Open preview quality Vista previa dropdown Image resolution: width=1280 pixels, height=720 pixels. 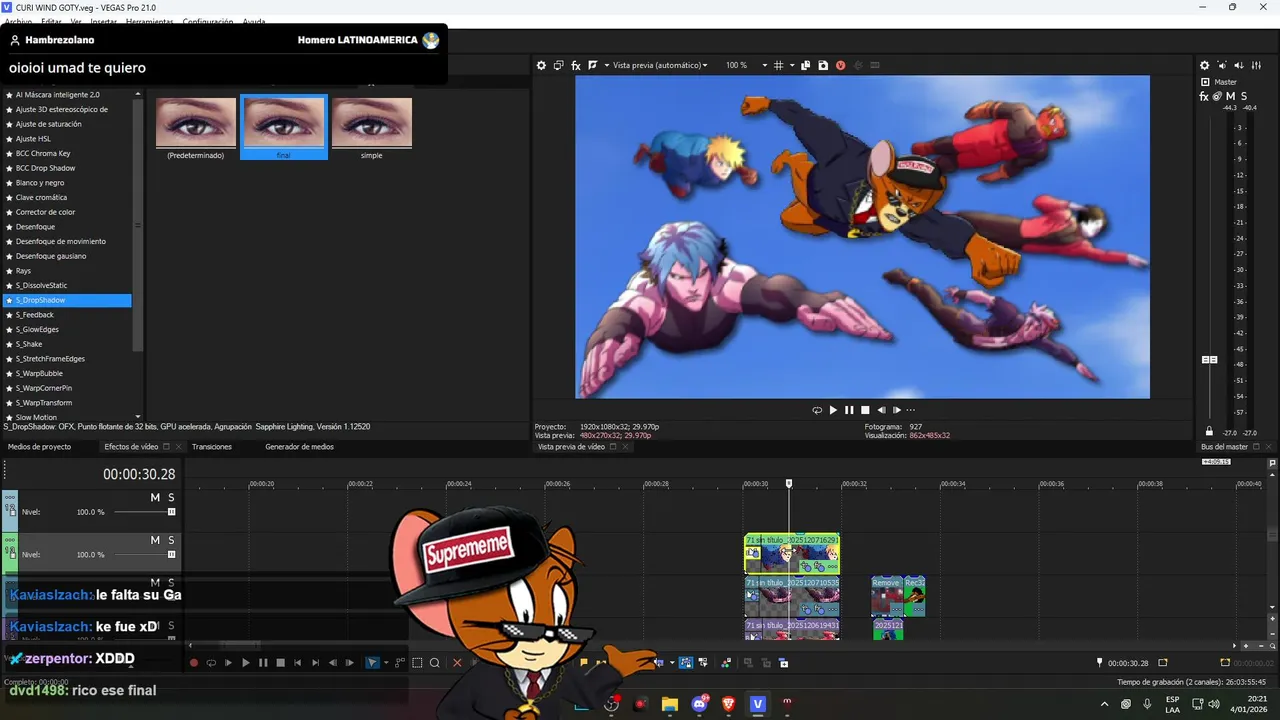pos(661,65)
